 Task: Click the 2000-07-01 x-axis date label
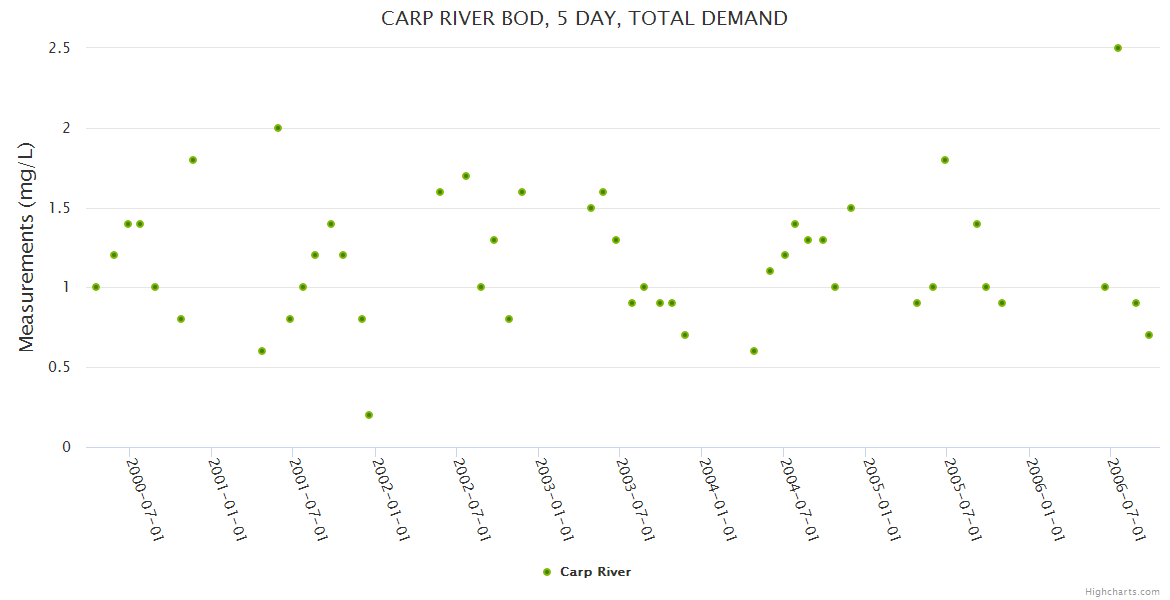(145, 500)
